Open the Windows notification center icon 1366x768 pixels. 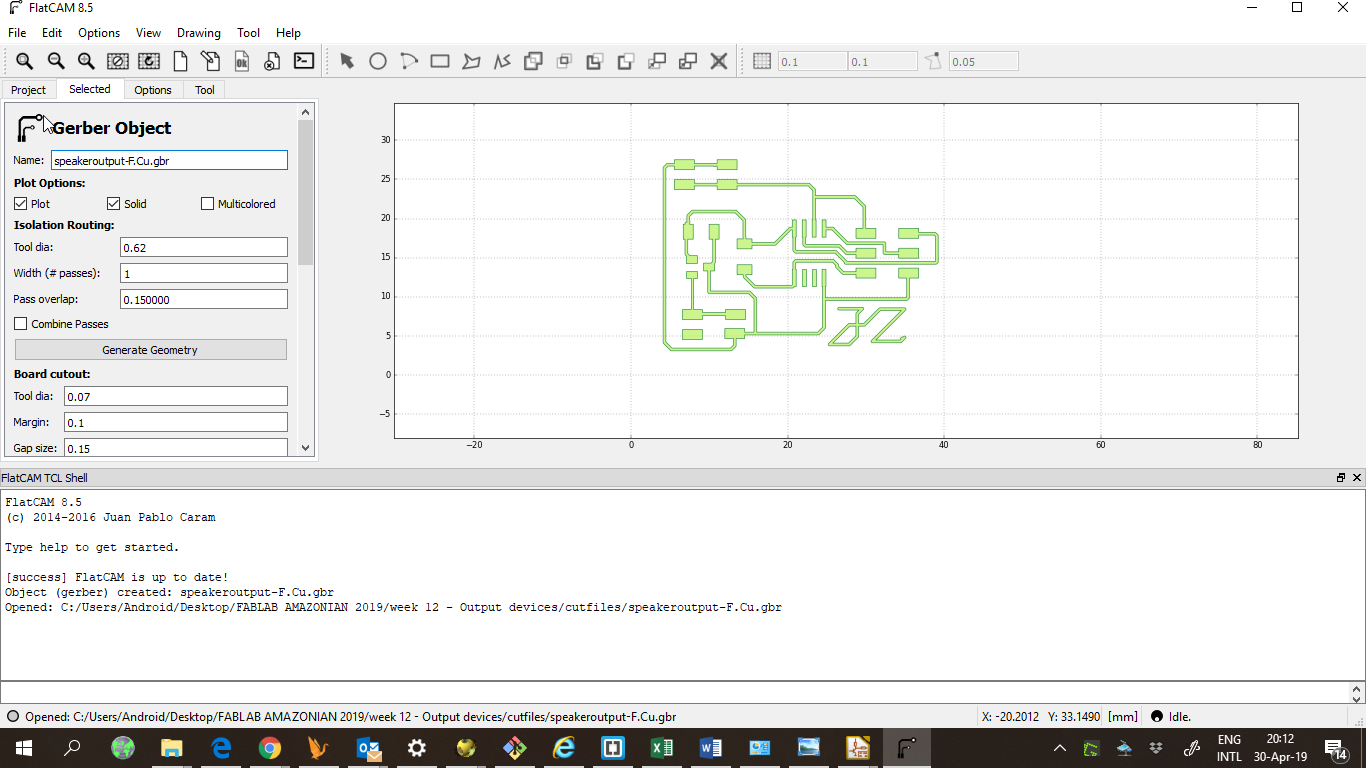point(1335,748)
